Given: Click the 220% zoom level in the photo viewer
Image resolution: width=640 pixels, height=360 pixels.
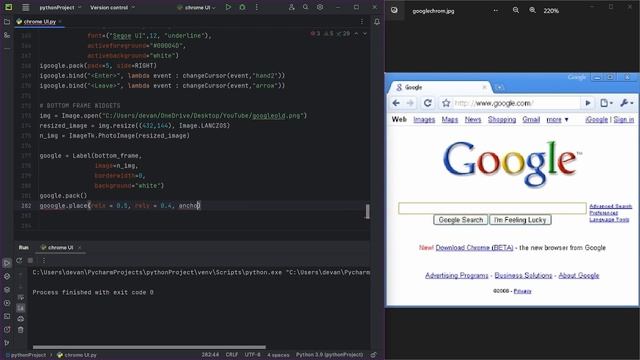Looking at the screenshot, I should [x=551, y=11].
